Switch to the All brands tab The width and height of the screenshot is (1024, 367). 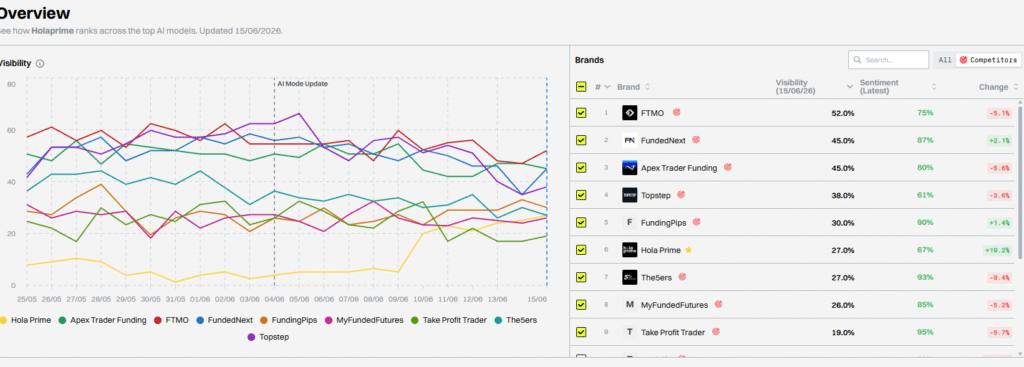(945, 60)
